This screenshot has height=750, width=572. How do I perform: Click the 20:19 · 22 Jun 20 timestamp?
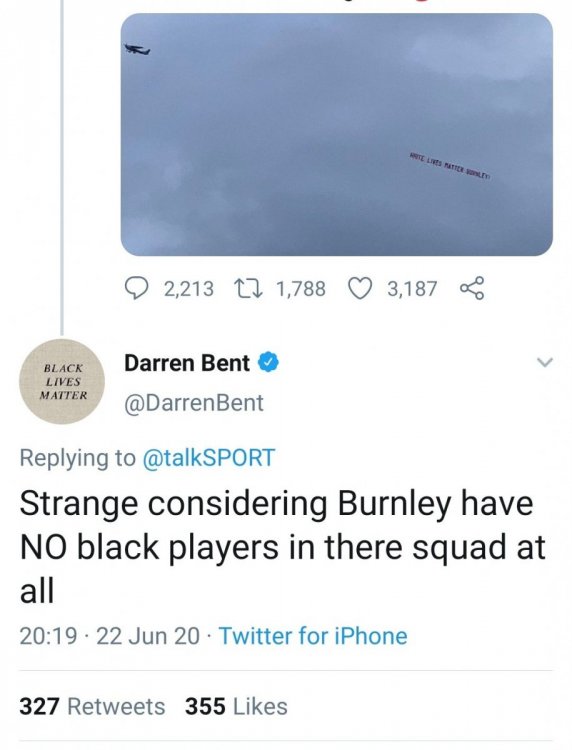point(110,636)
